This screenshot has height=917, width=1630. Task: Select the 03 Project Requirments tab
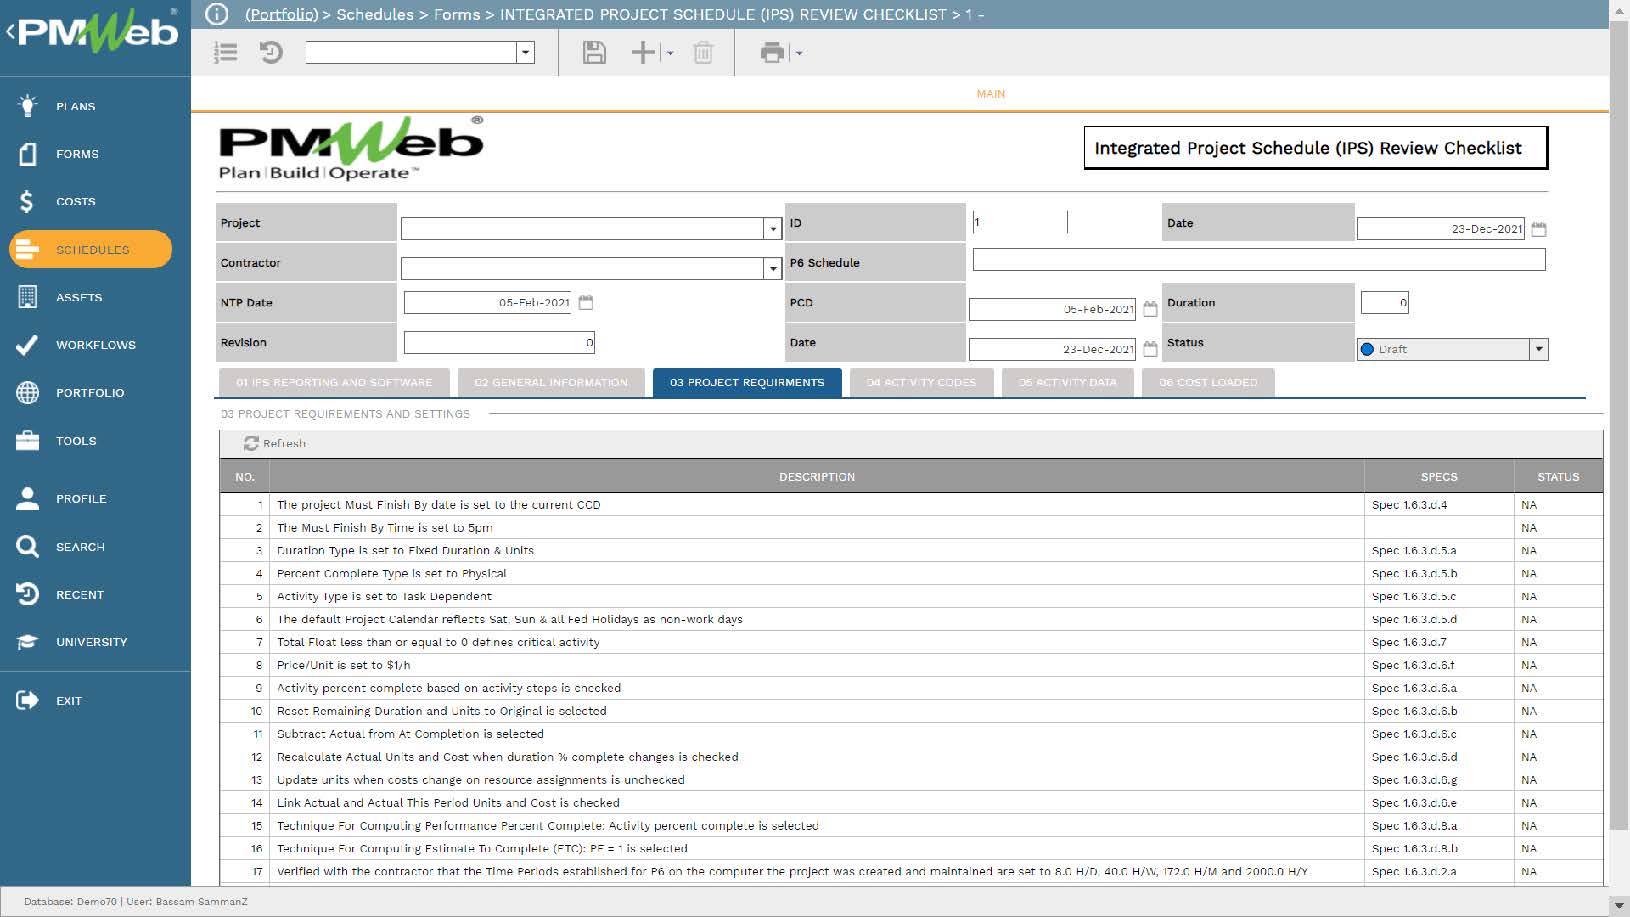click(747, 382)
